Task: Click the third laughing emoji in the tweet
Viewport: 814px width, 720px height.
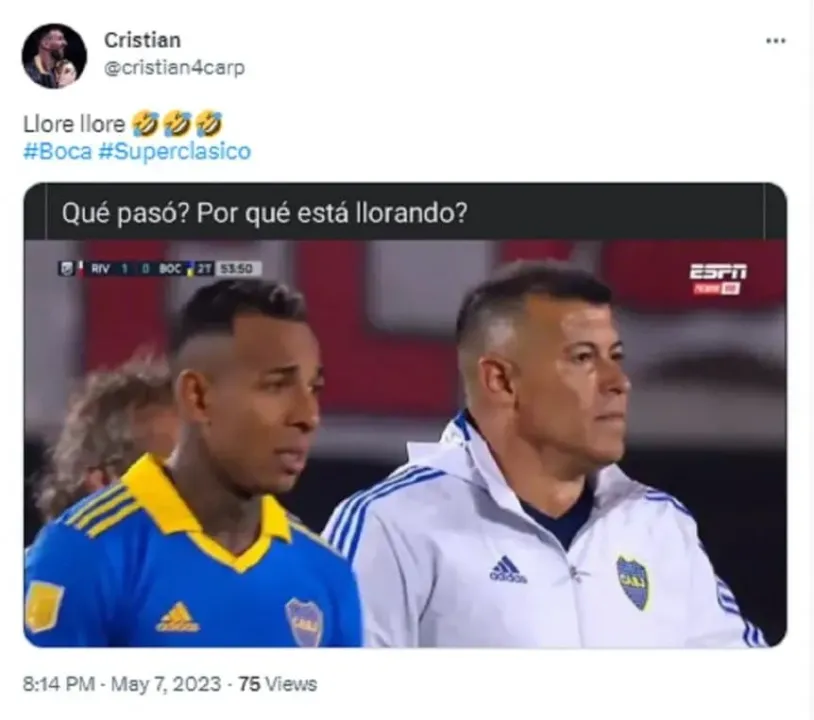Action: 209,124
